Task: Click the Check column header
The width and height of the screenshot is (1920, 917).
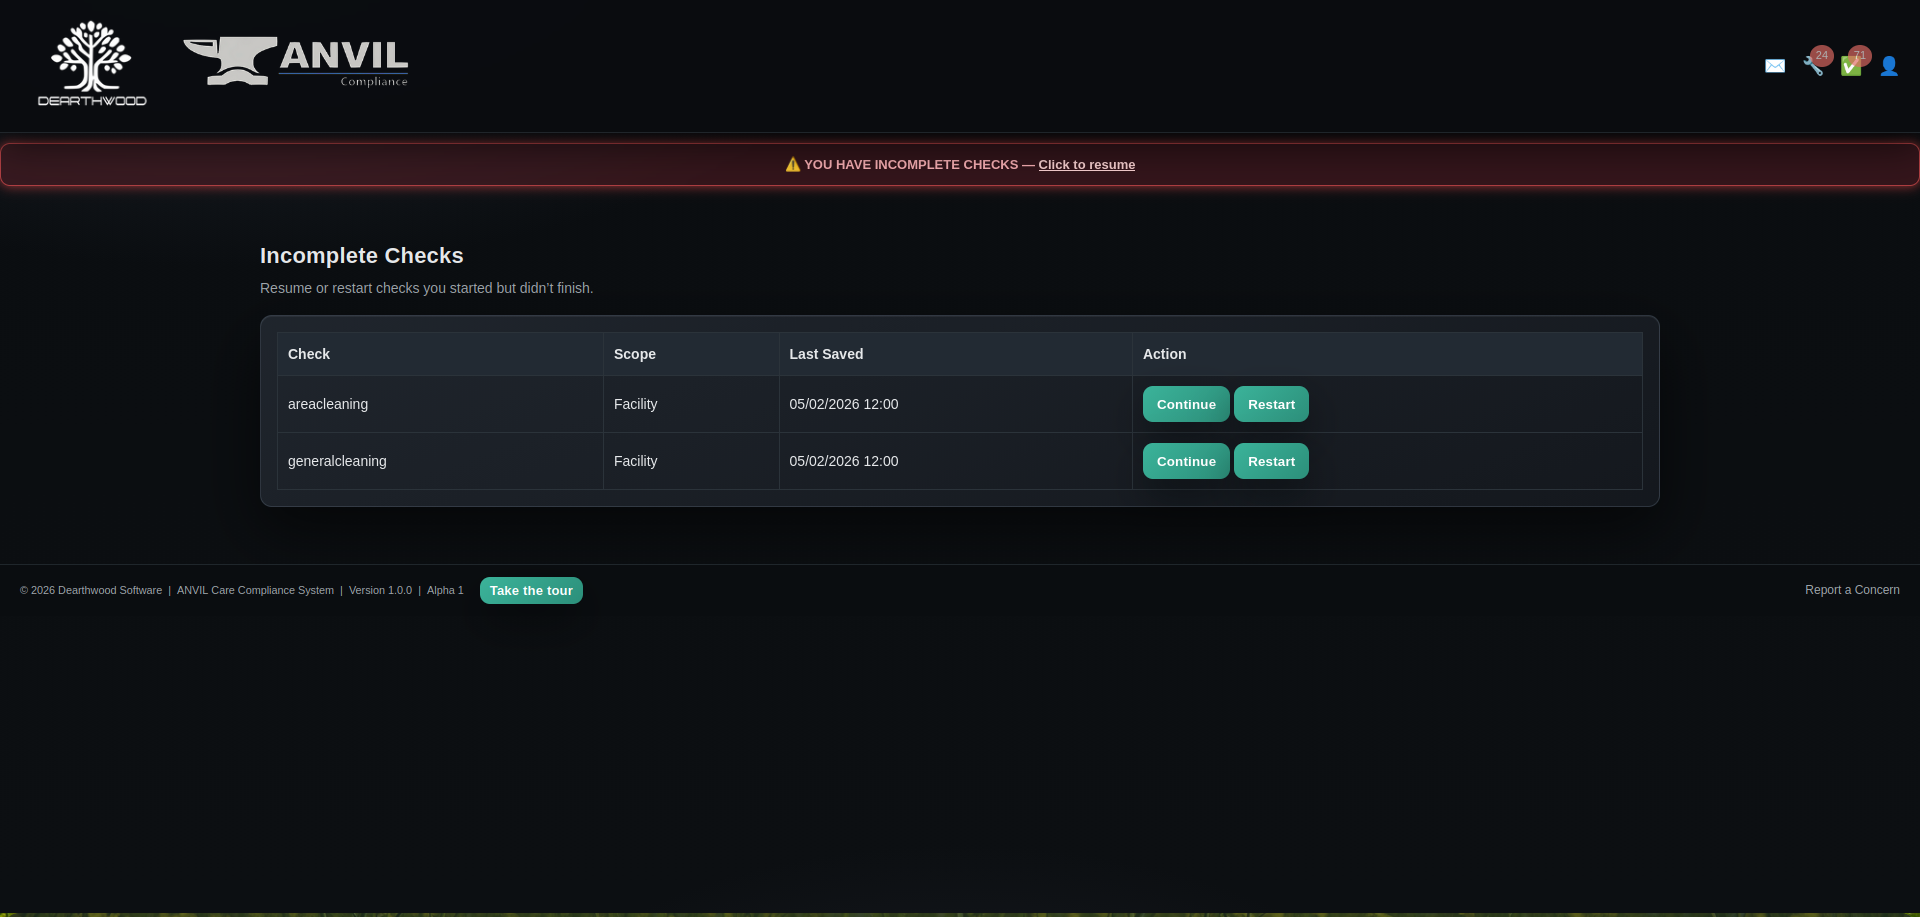Action: (x=309, y=354)
